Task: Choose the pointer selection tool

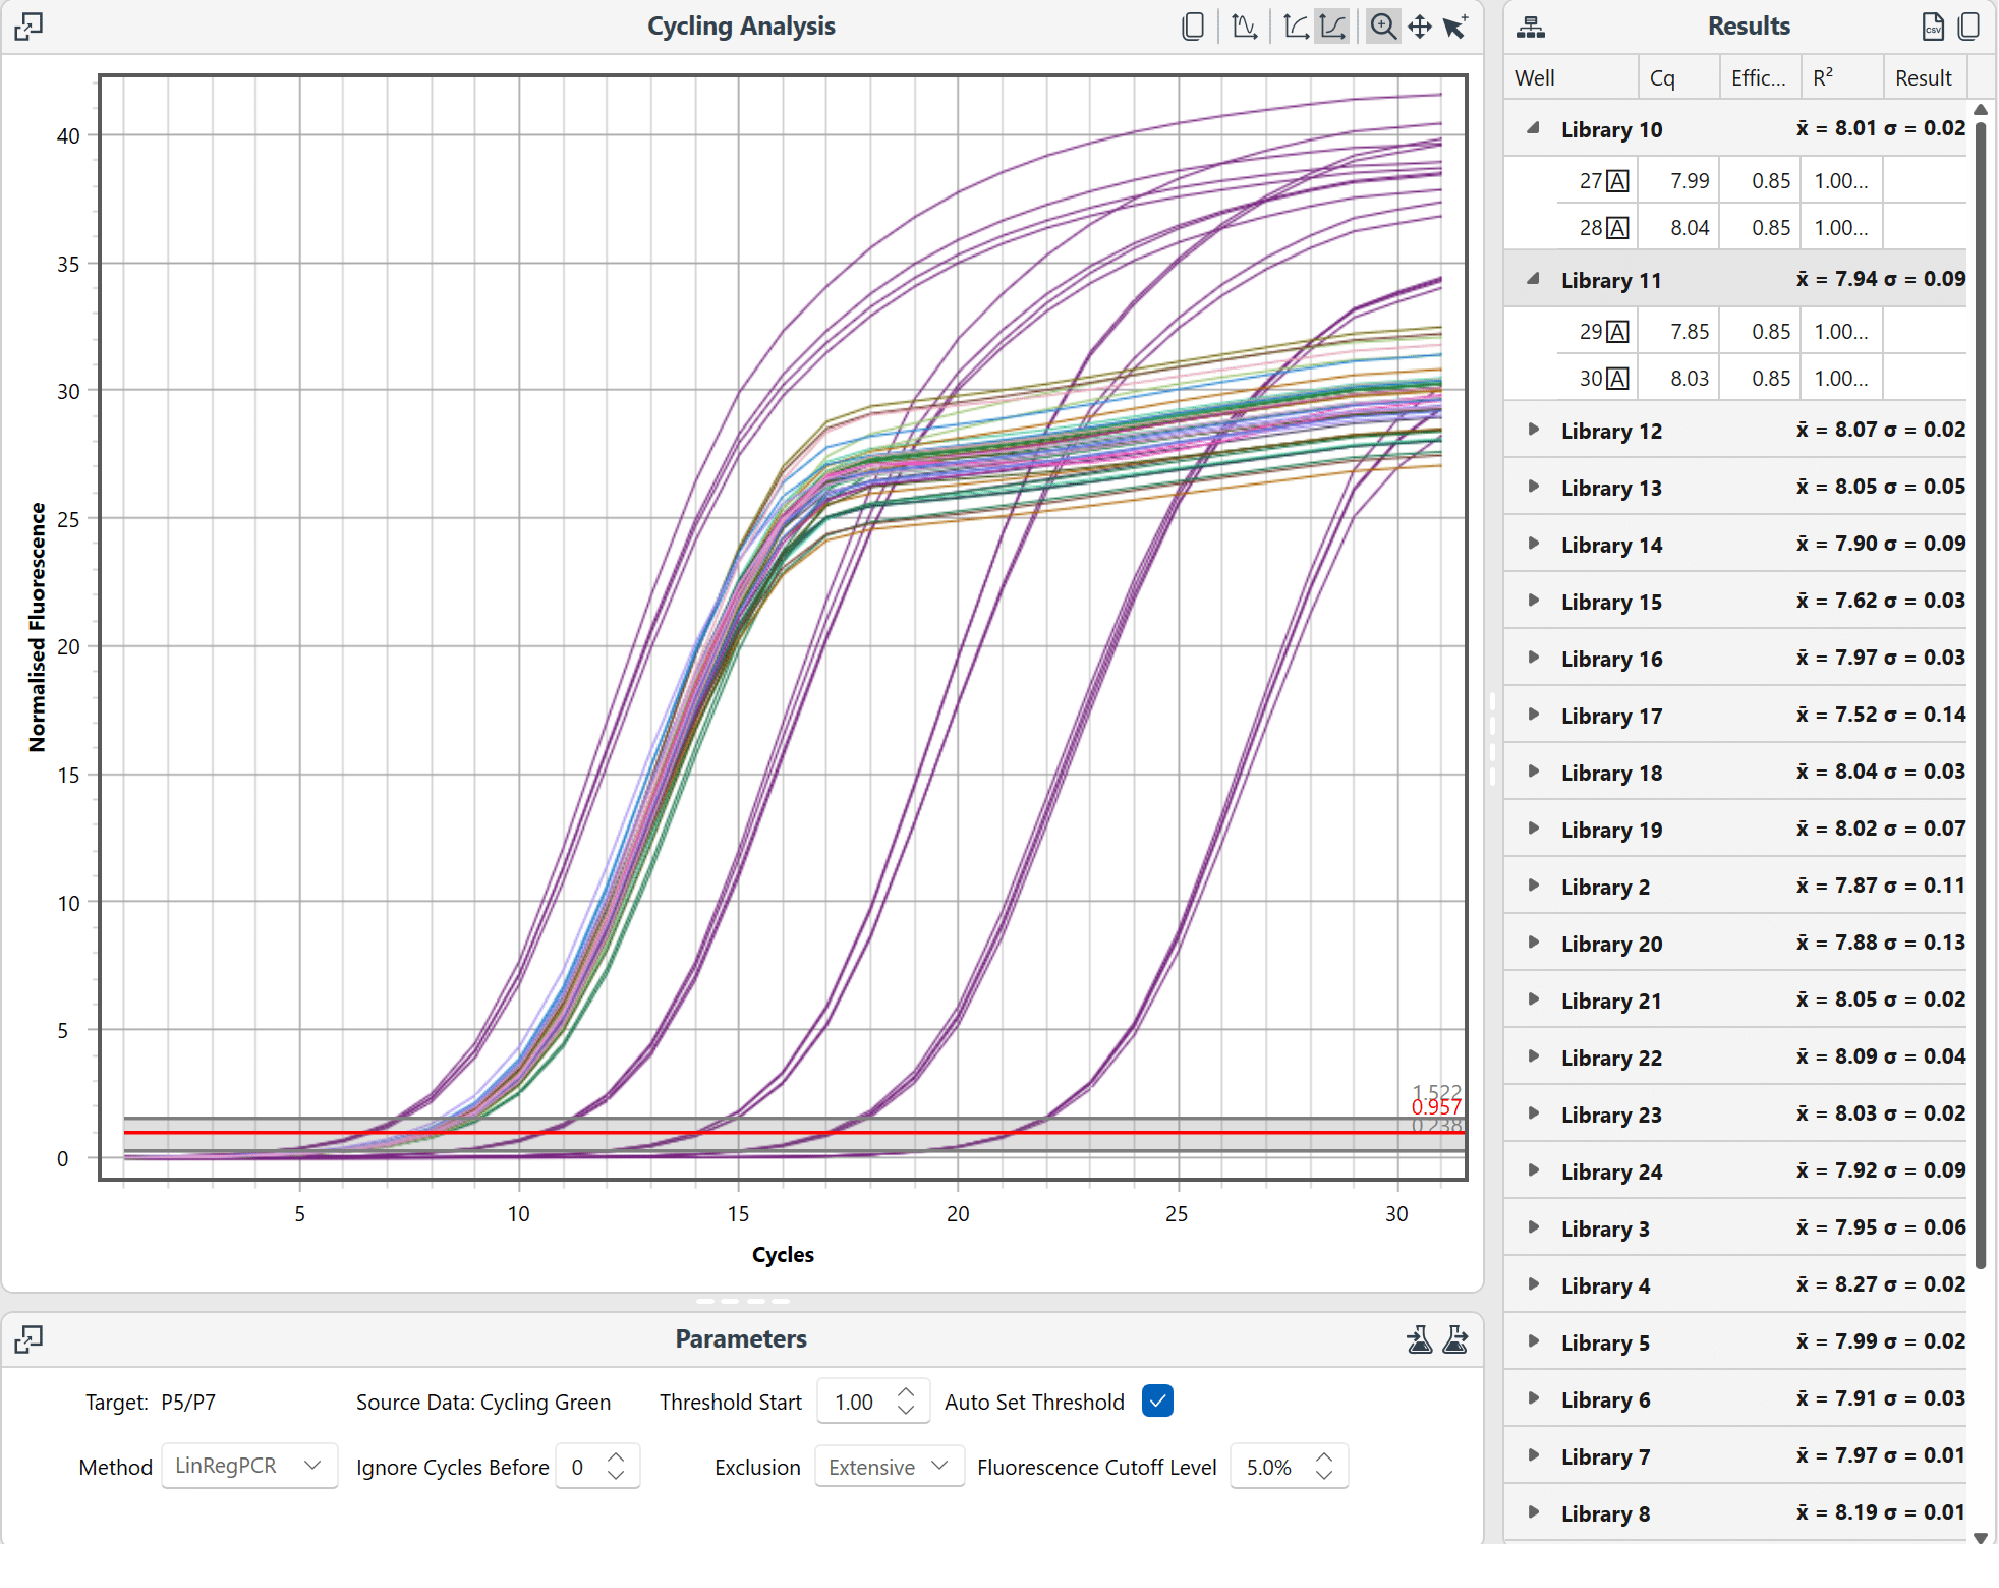Action: click(x=1455, y=26)
